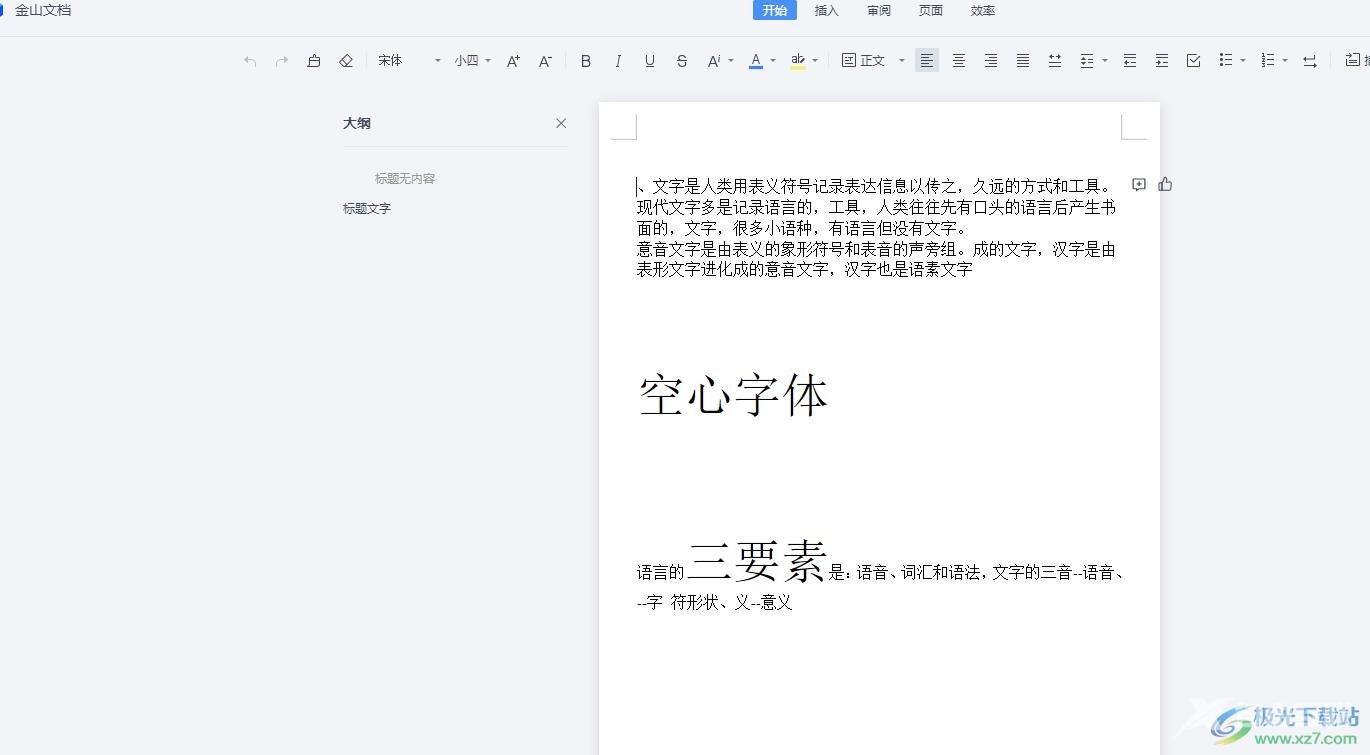Decrease font size with A- icon
1370x755 pixels.
tap(545, 61)
